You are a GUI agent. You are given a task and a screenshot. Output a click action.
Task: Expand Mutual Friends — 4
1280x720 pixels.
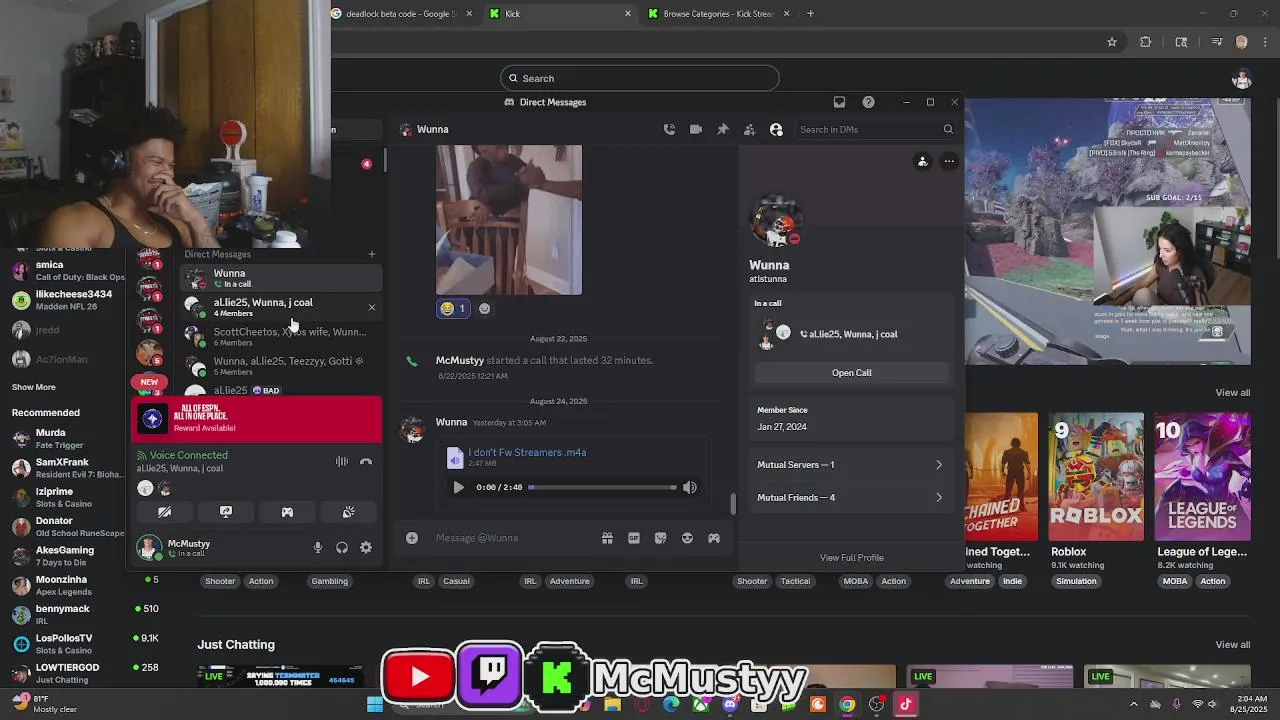tap(850, 497)
